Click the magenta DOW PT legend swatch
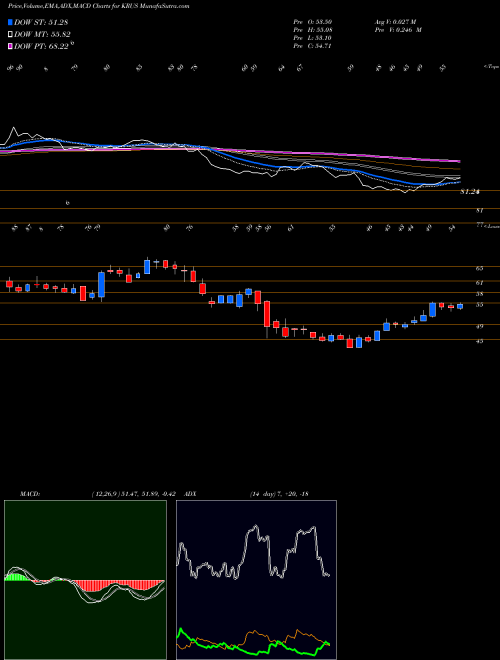The image size is (500, 660). 10,46
